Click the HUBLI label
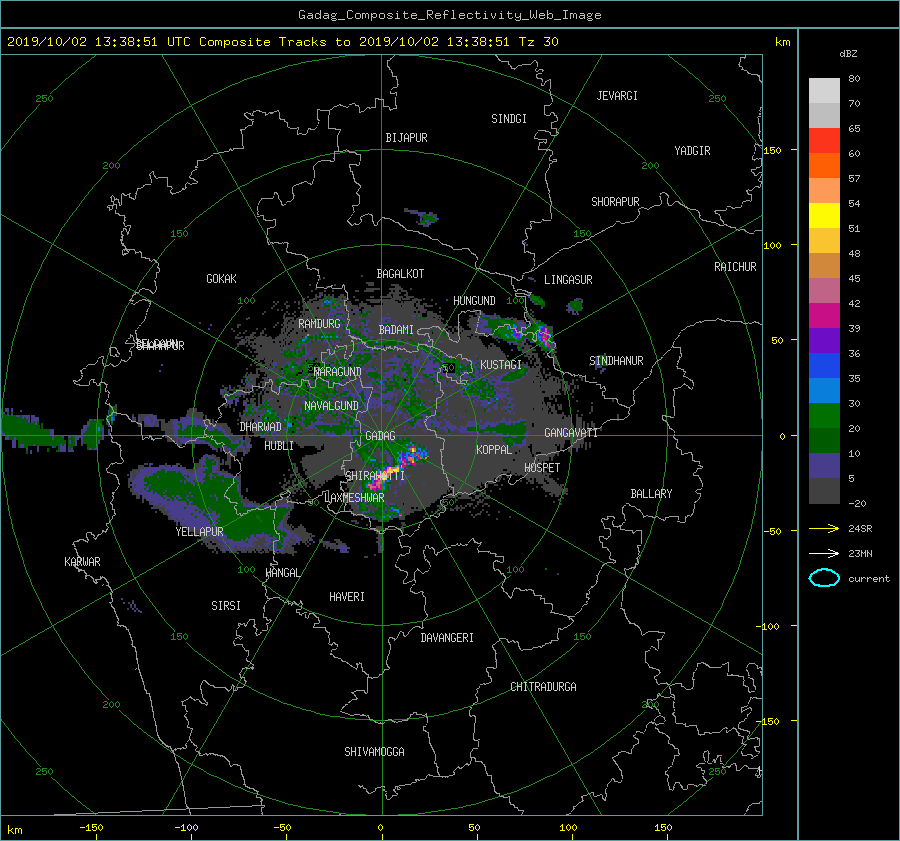This screenshot has width=900, height=841. 279,446
